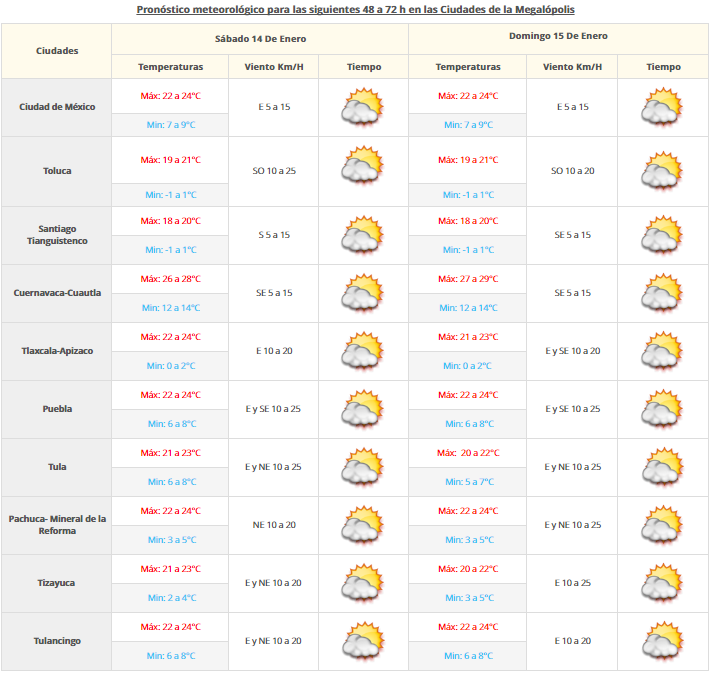The height and width of the screenshot is (675, 709).
Task: Click Santiago Tianguistenco wind 'S 5 a 15'
Action: click(274, 235)
